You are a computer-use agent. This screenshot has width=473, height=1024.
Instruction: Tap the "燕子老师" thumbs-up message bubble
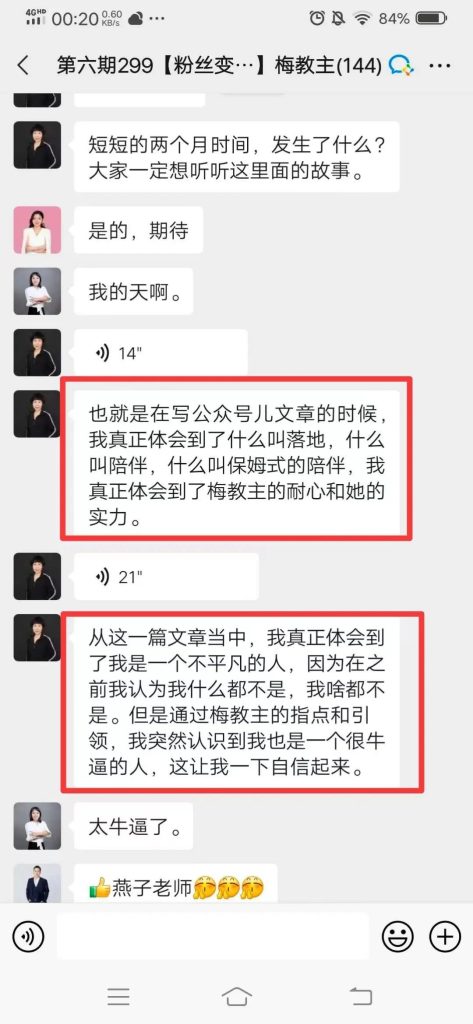pyautogui.click(x=176, y=884)
